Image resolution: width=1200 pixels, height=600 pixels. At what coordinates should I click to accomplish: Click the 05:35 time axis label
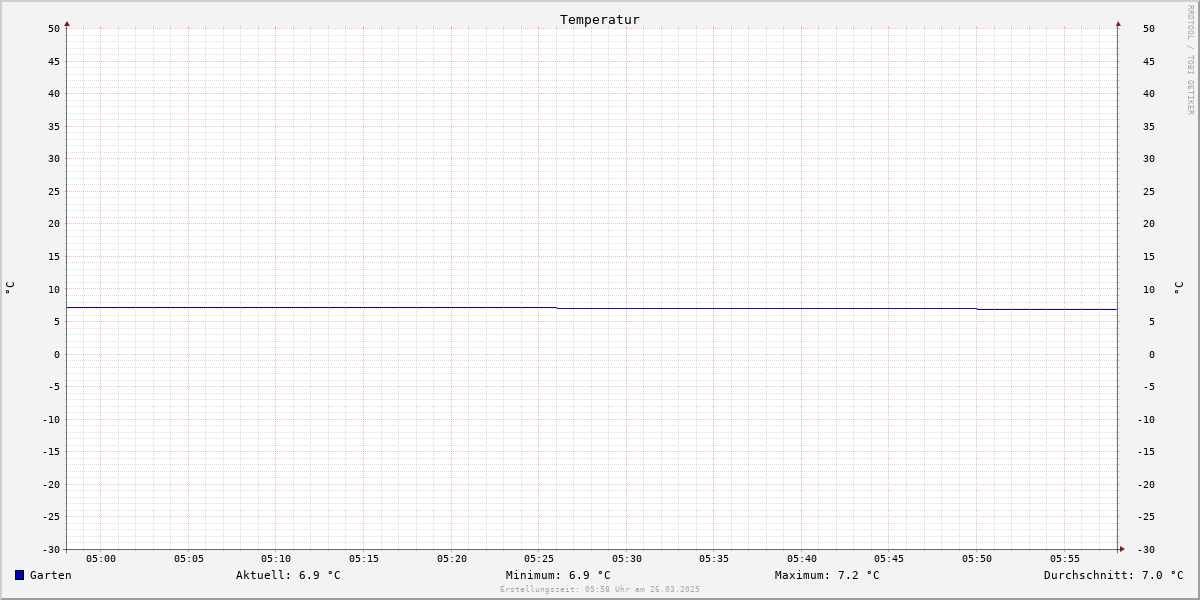pos(714,558)
